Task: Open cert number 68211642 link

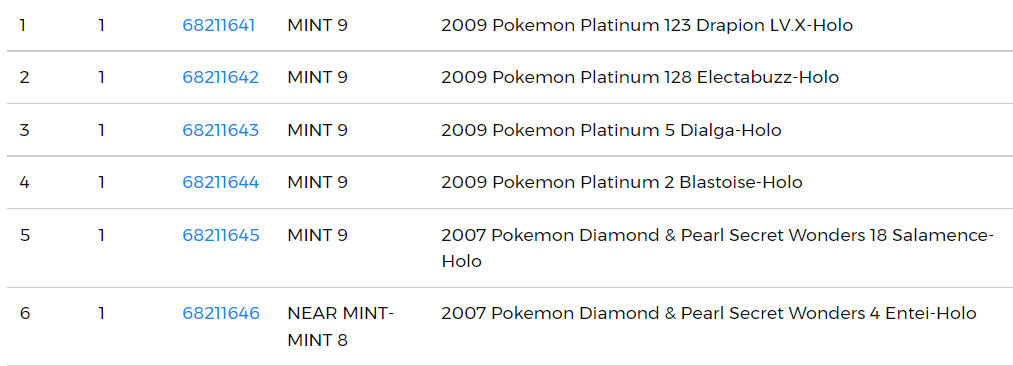Action: pyautogui.click(x=220, y=77)
